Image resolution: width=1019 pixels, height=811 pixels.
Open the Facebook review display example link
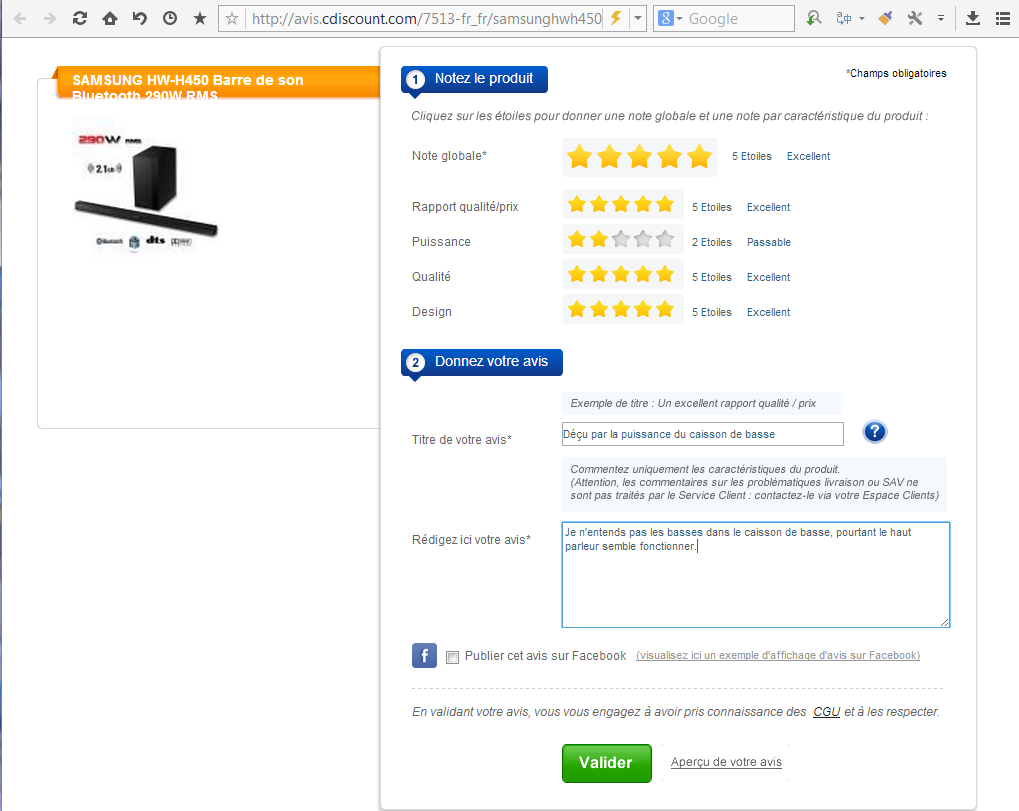click(x=778, y=656)
